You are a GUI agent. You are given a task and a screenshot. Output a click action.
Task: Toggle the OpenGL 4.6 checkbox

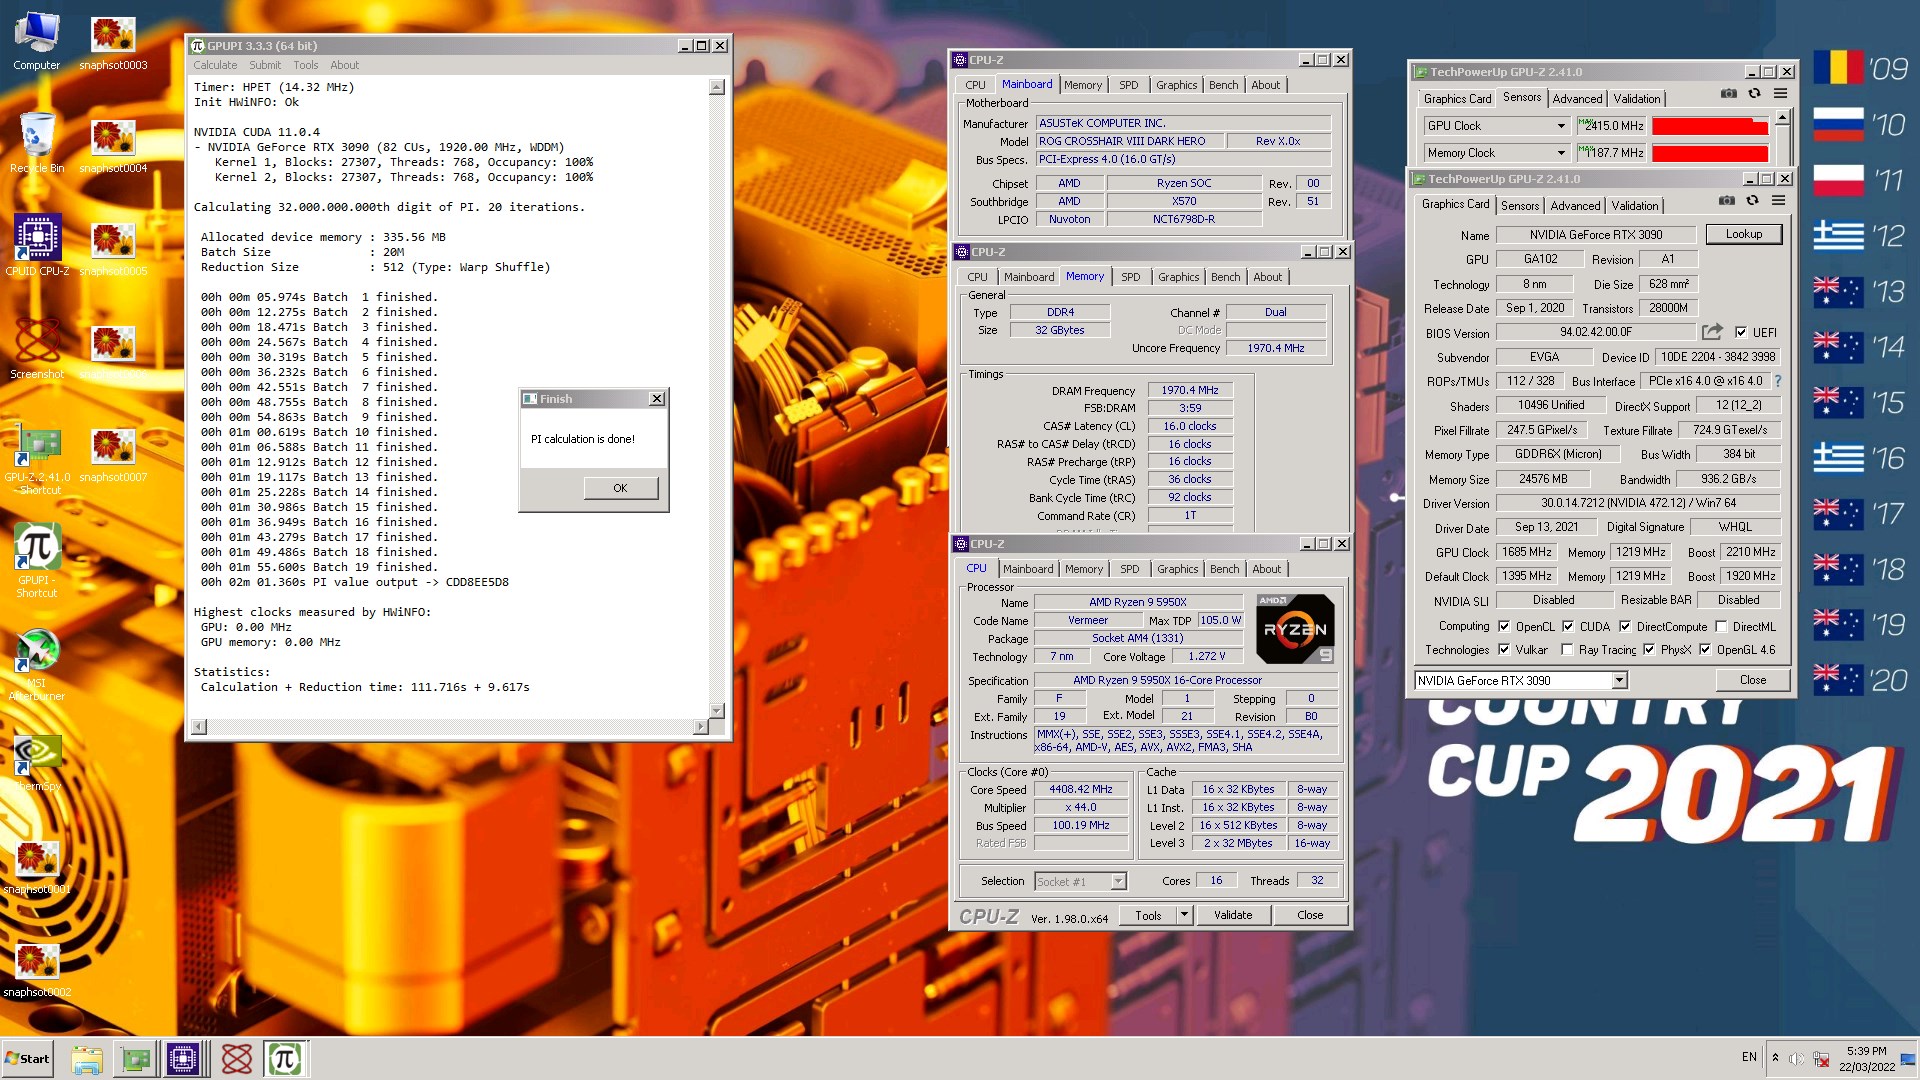[x=1705, y=650]
